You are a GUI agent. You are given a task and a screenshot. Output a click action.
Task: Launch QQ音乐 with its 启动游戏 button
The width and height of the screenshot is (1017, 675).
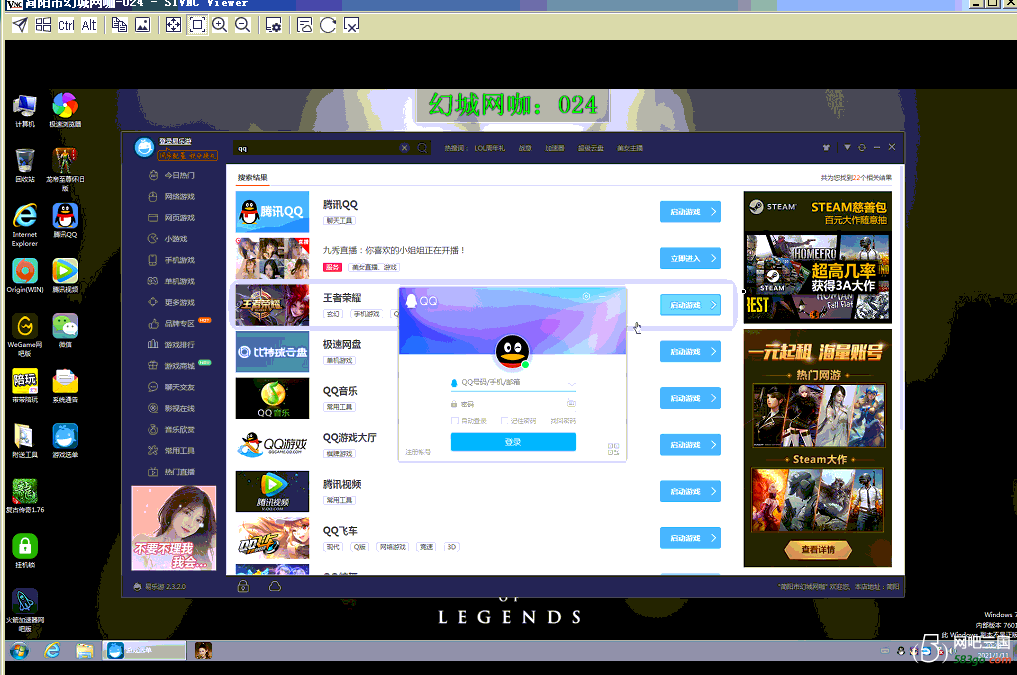coord(690,398)
